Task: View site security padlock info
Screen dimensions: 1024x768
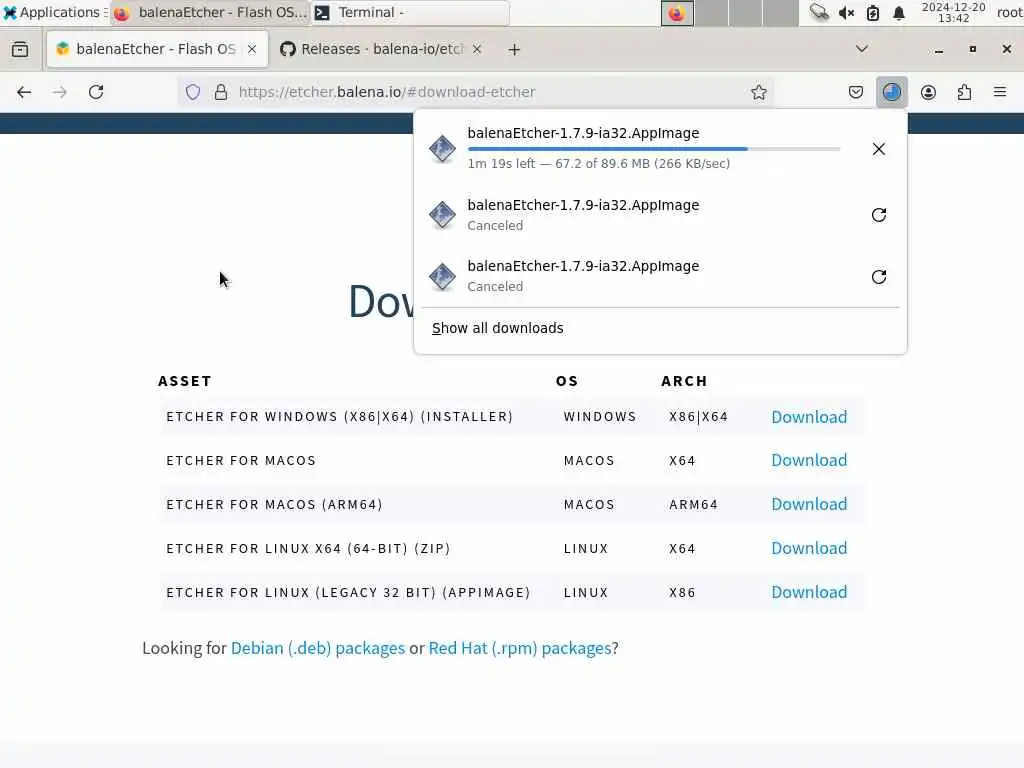Action: 221,92
